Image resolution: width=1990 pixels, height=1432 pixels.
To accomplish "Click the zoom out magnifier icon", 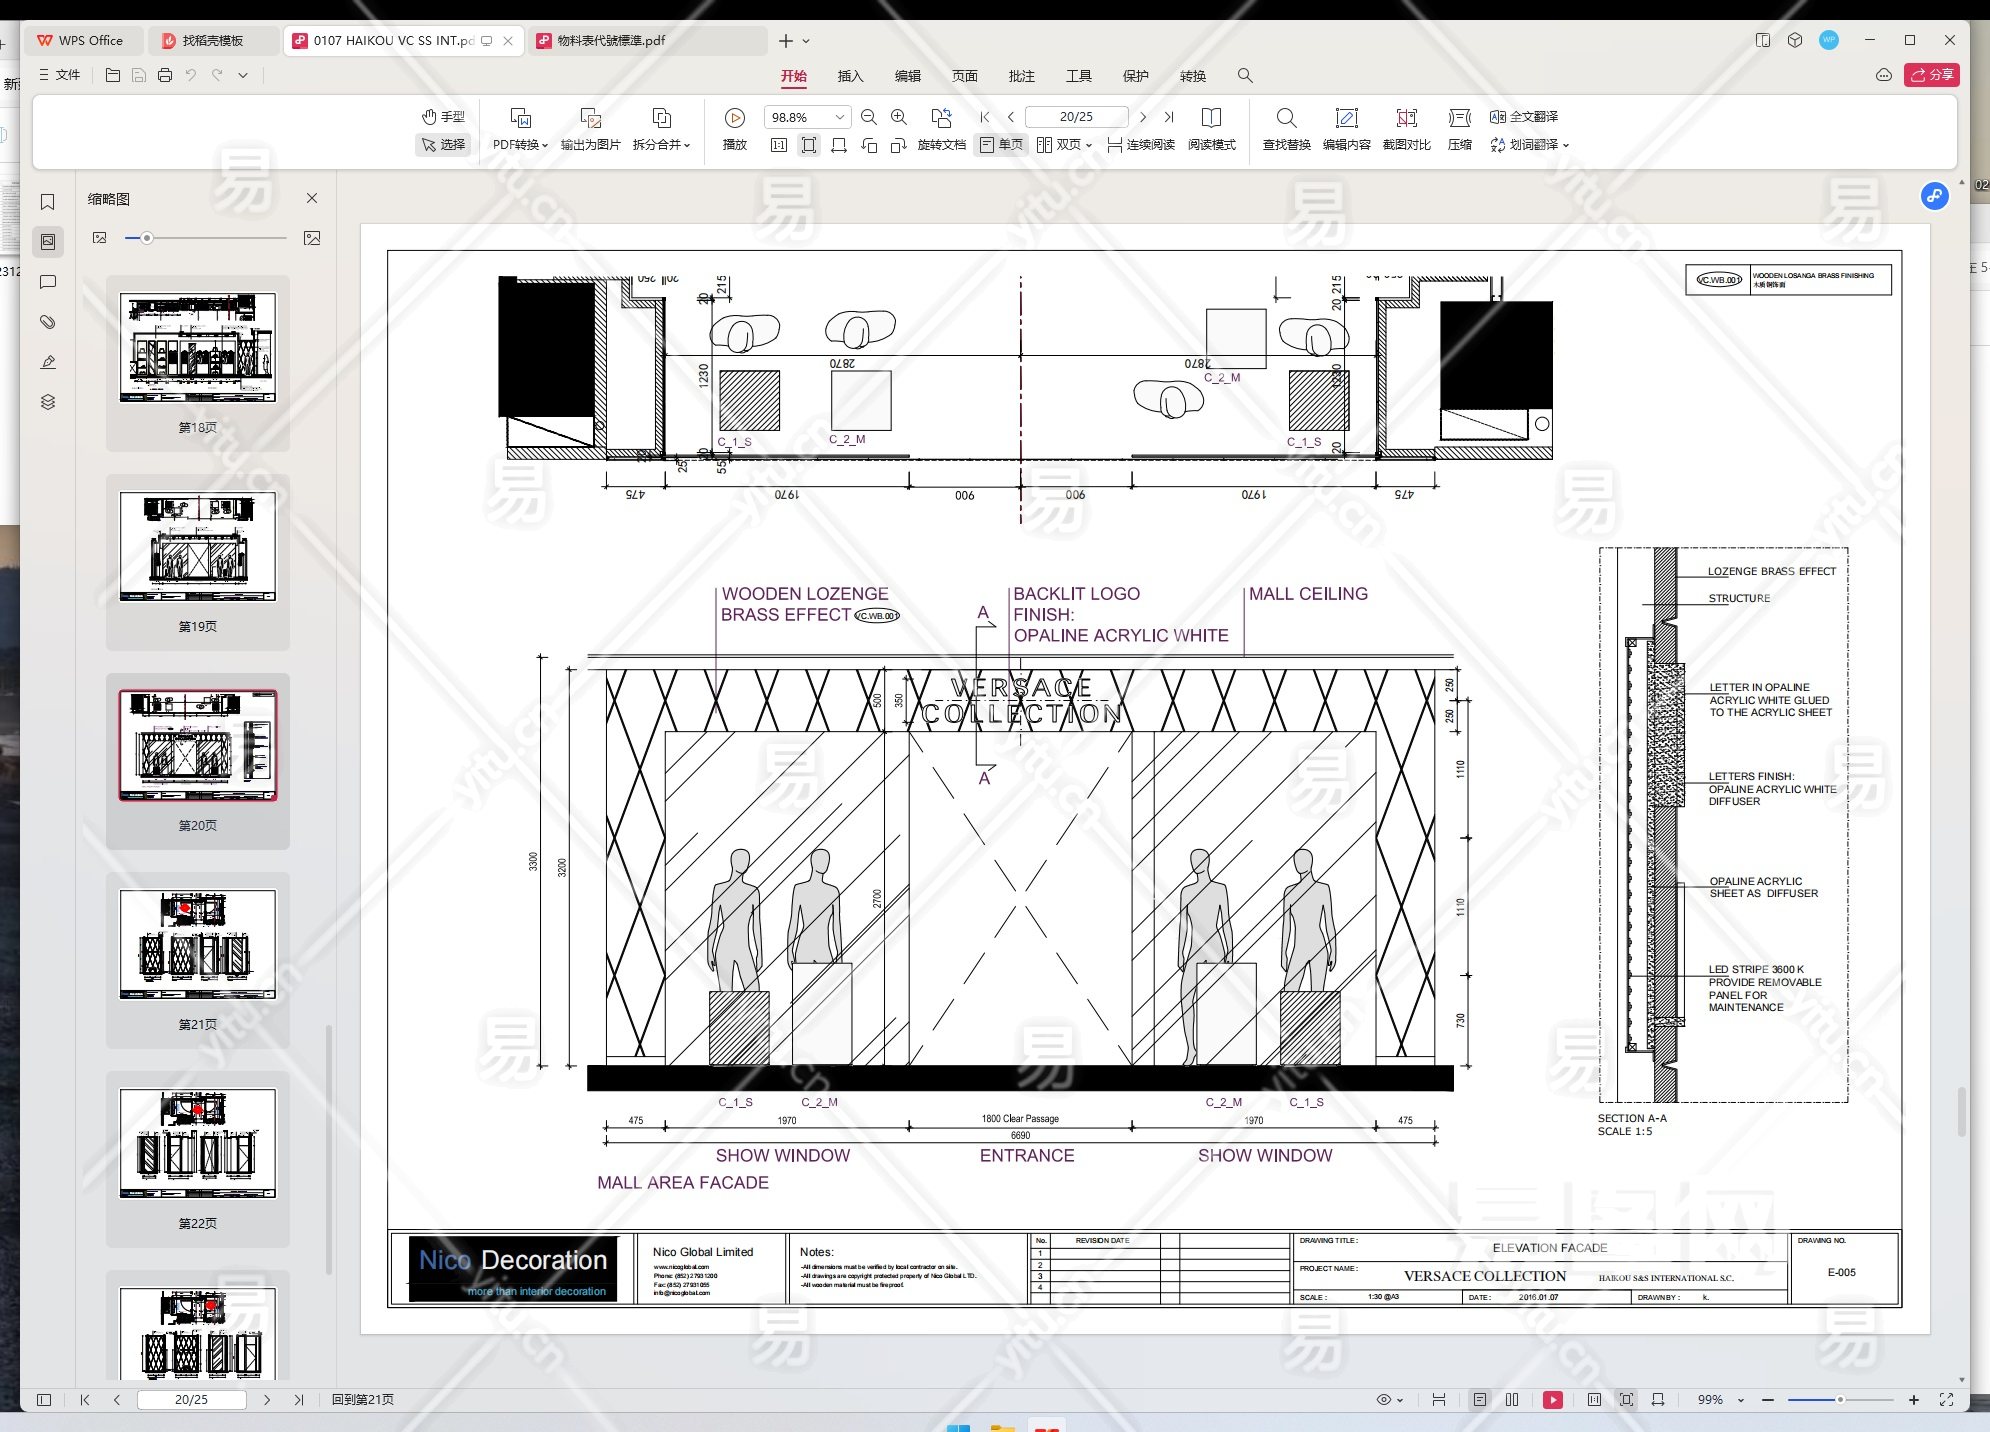I will pyautogui.click(x=868, y=117).
